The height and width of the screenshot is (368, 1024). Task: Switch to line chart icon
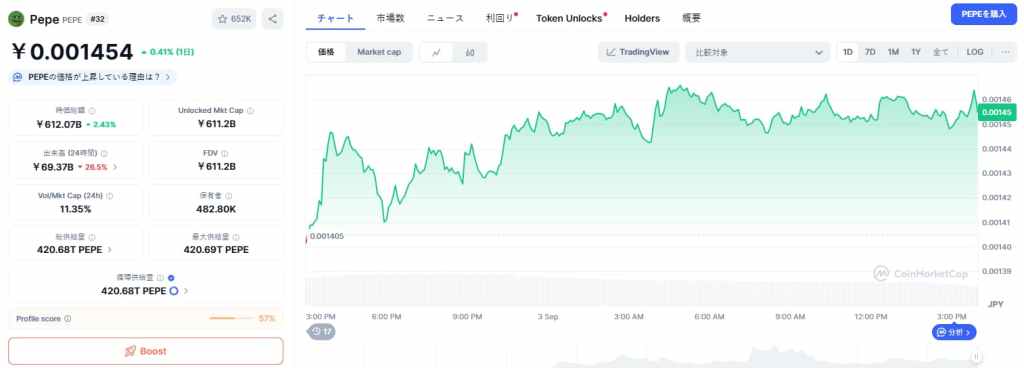click(436, 52)
